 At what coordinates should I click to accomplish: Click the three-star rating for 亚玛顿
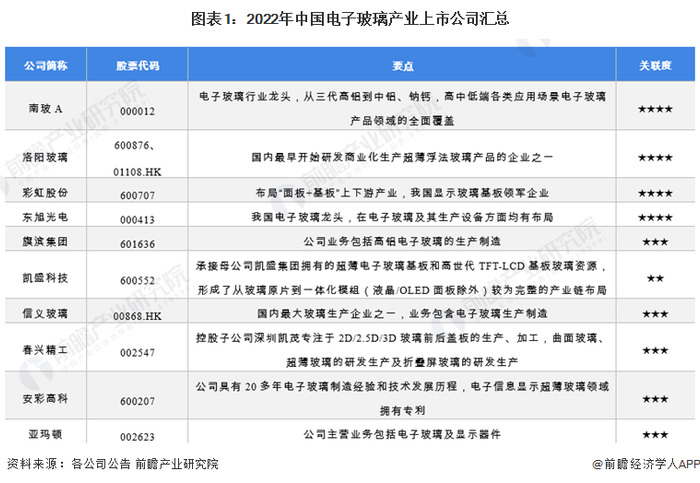655,435
